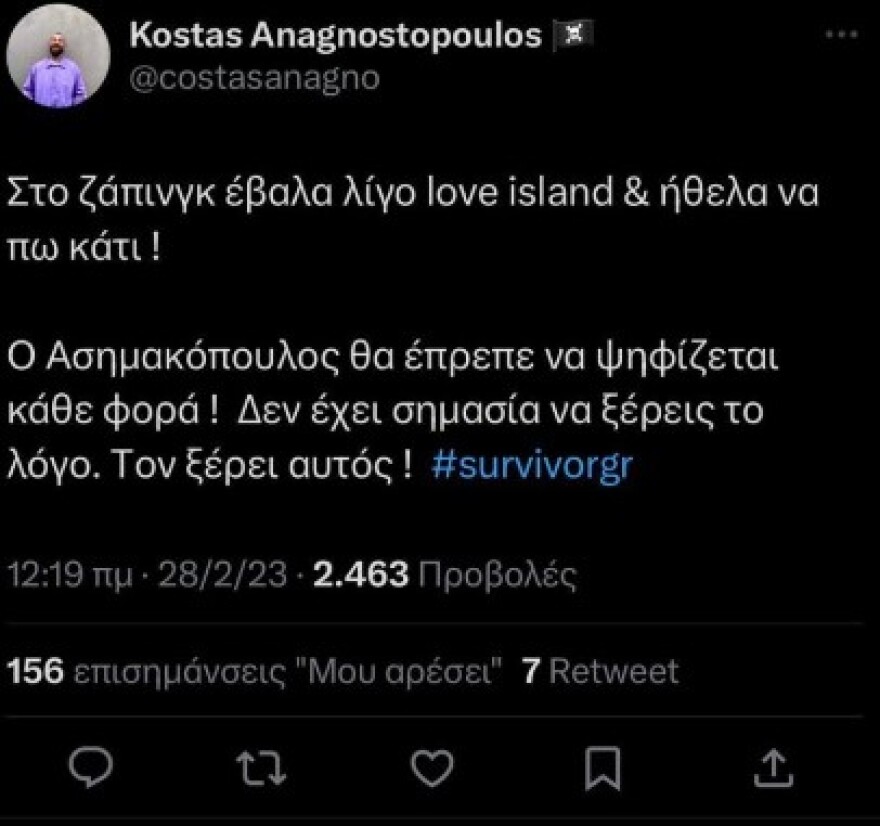This screenshot has width=880, height=826.
Task: Click the heart icon to unlike later
Action: pyautogui.click(x=430, y=766)
